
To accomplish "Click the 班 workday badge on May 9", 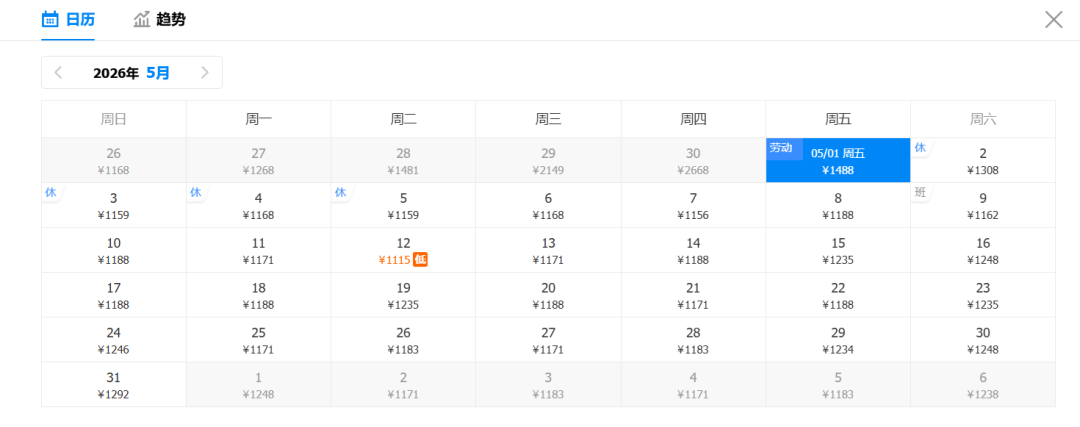I will pos(920,192).
